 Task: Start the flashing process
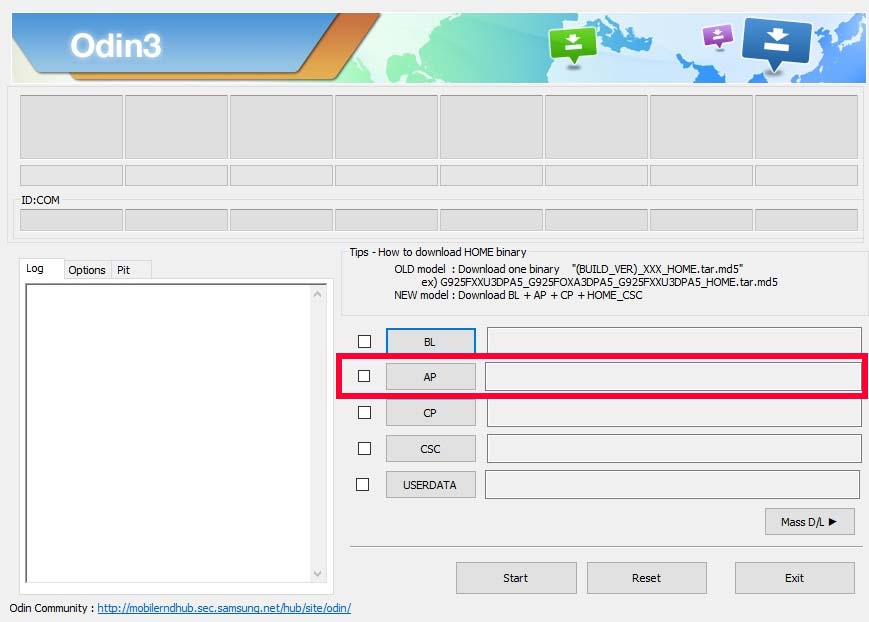[516, 578]
